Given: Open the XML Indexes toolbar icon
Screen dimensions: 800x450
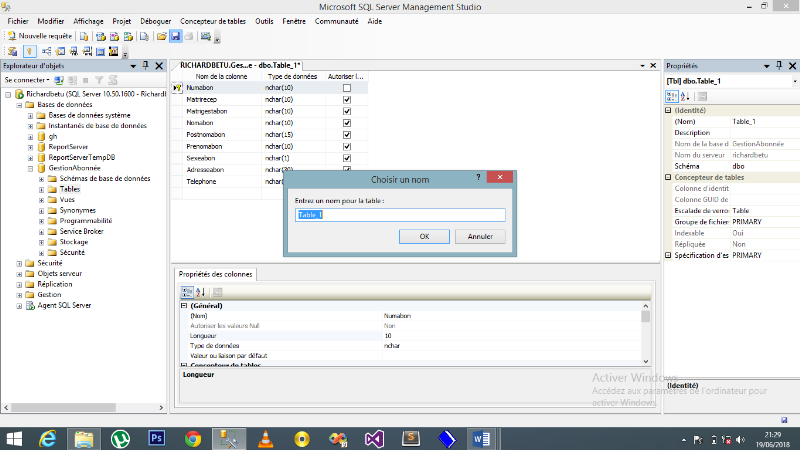Looking at the screenshot, I should point(87,52).
